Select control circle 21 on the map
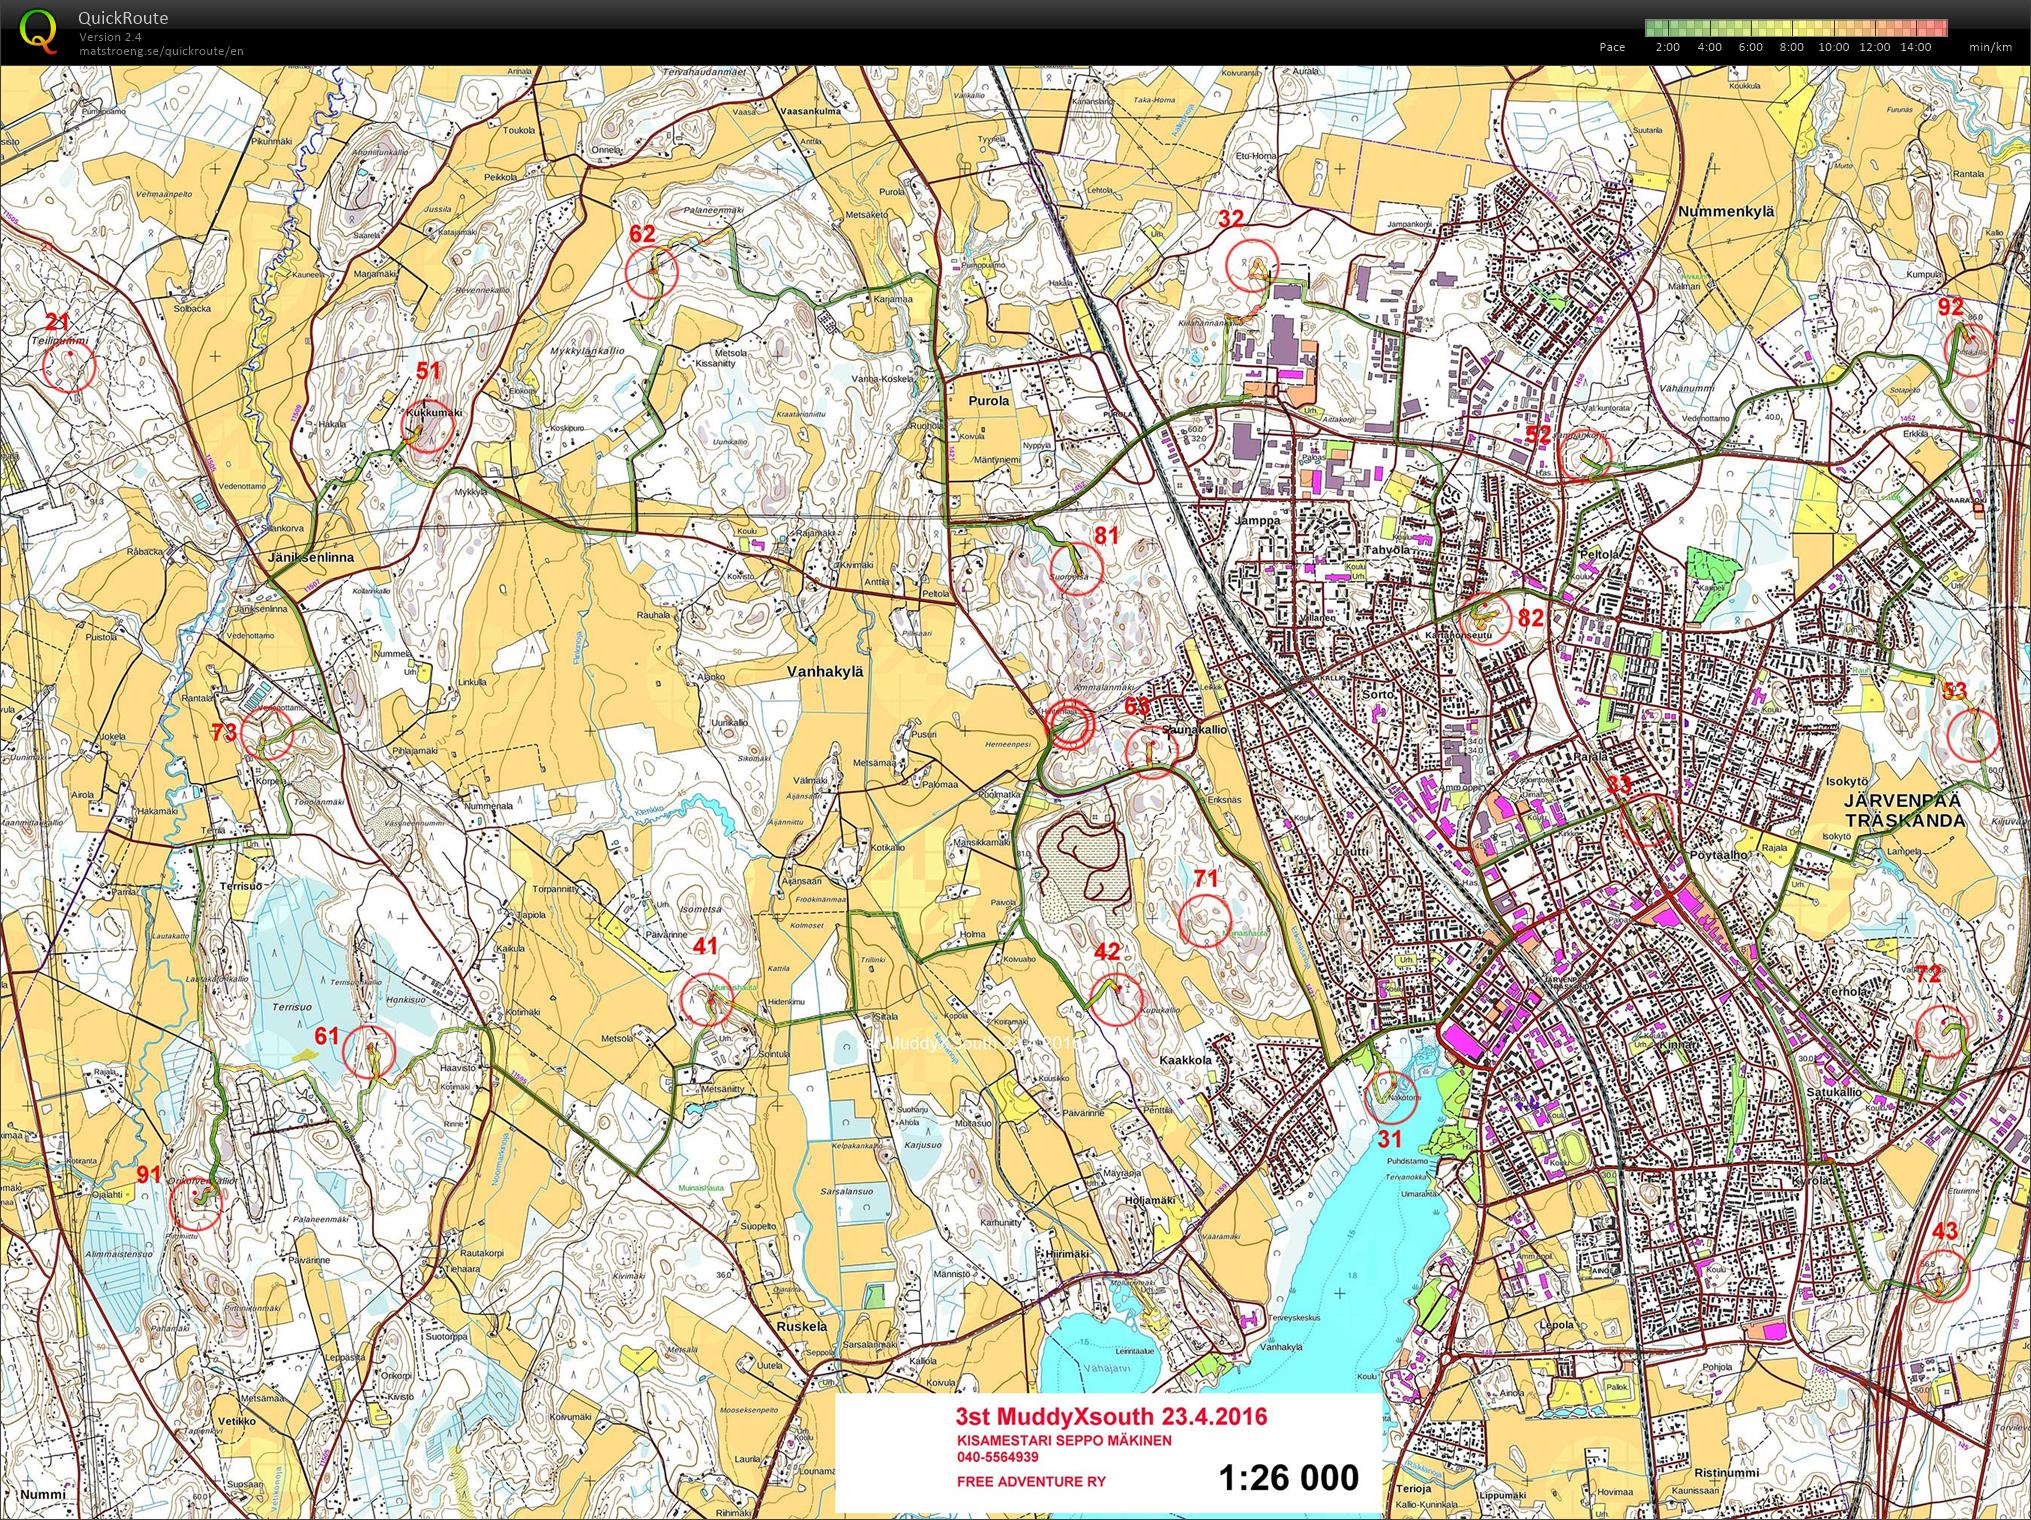This screenshot has height=1520, width=2031. [69, 365]
